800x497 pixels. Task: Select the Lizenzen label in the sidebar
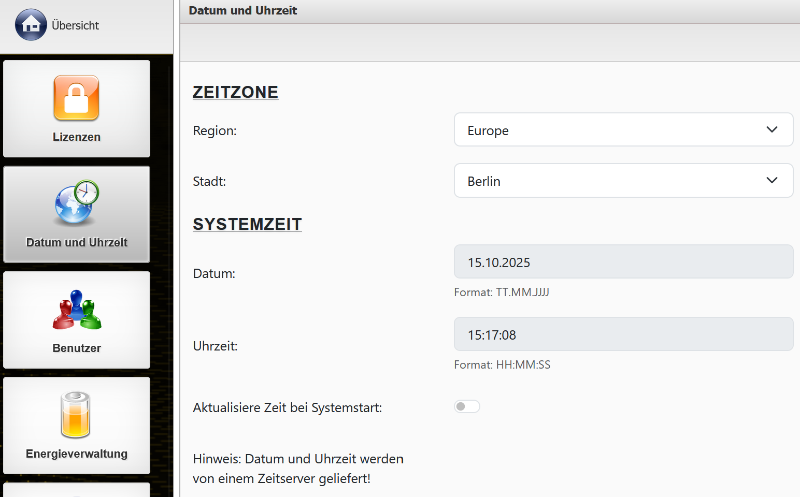[76, 137]
